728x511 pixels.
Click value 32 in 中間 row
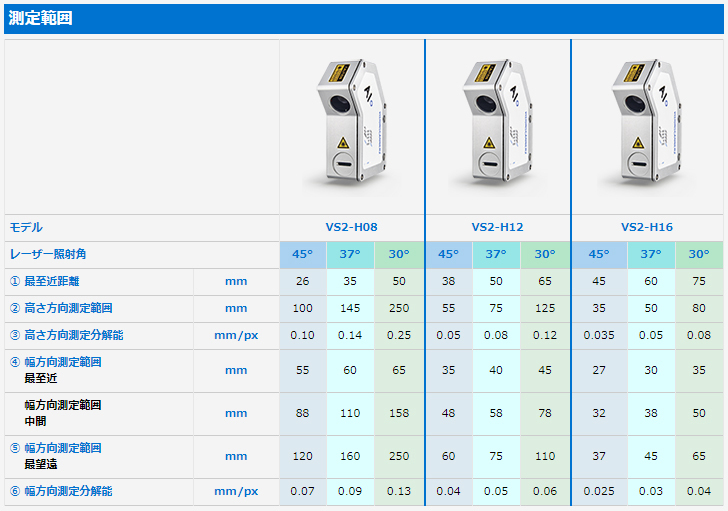tap(599, 413)
